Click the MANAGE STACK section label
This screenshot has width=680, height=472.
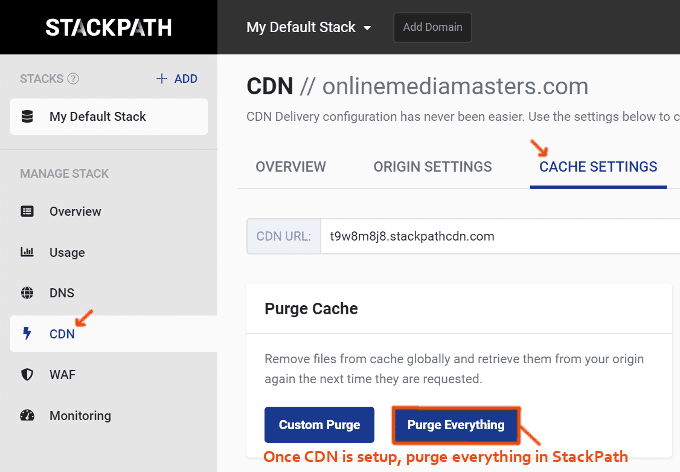(64, 174)
